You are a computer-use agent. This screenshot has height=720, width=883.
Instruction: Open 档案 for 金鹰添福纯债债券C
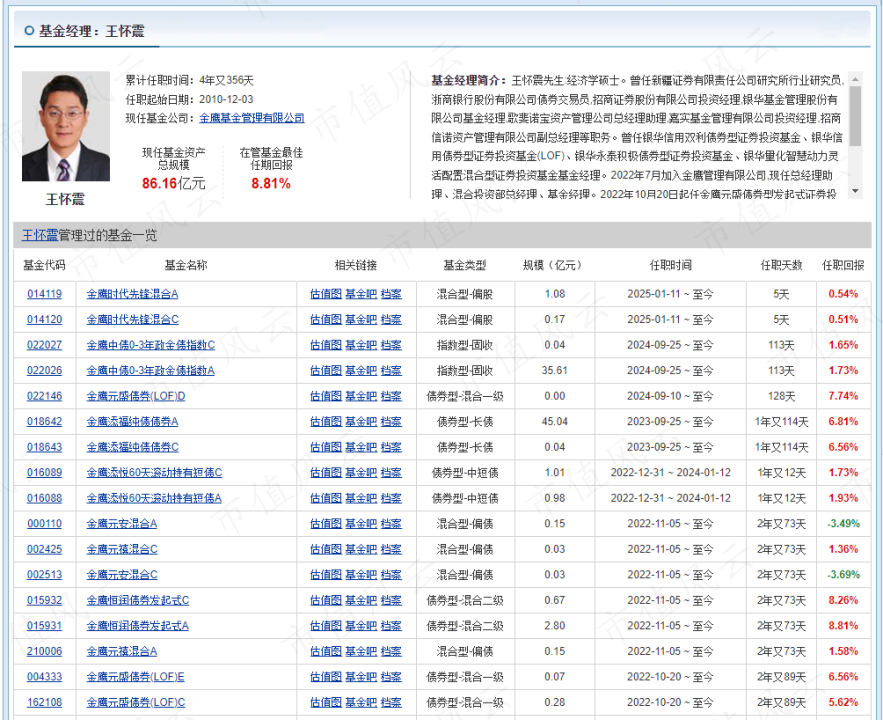[x=391, y=447]
